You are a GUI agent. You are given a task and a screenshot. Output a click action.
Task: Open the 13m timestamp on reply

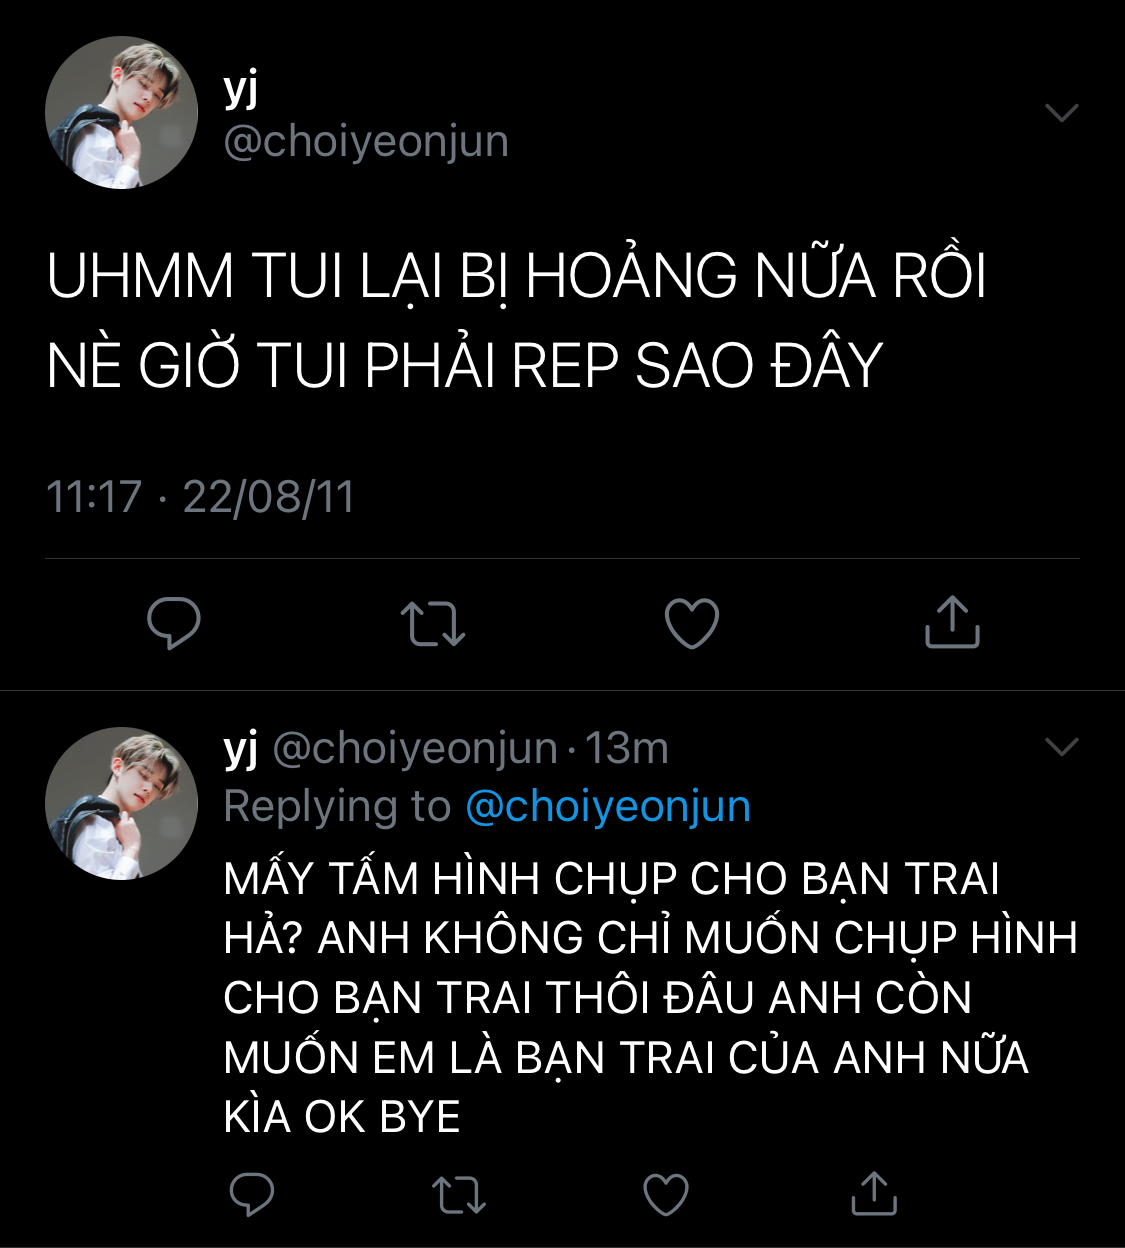(x=626, y=749)
